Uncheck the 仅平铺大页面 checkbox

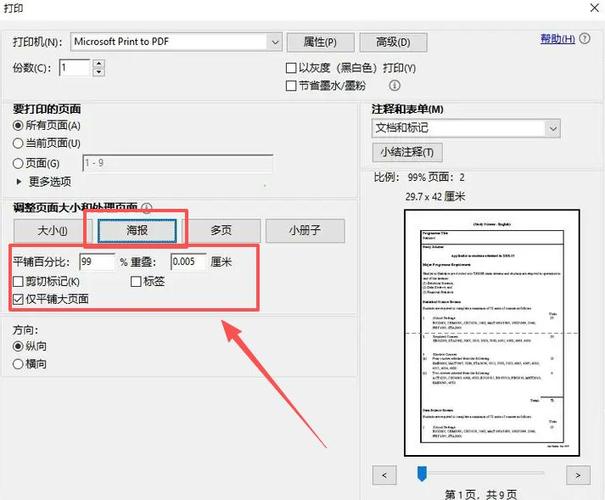click(x=18, y=299)
